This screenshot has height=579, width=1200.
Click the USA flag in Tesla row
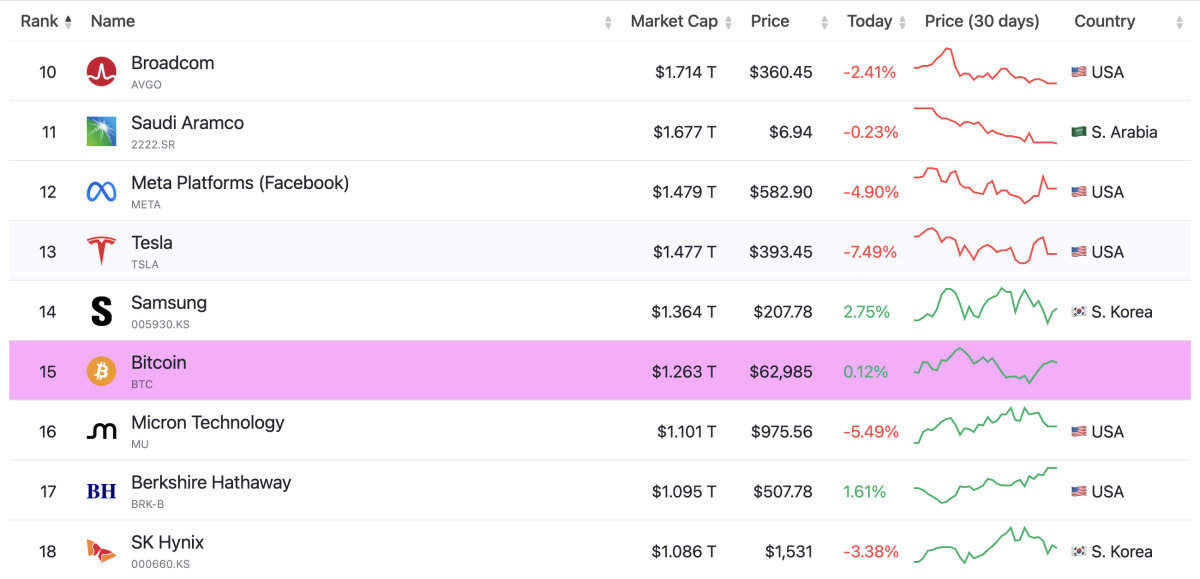click(x=1079, y=252)
